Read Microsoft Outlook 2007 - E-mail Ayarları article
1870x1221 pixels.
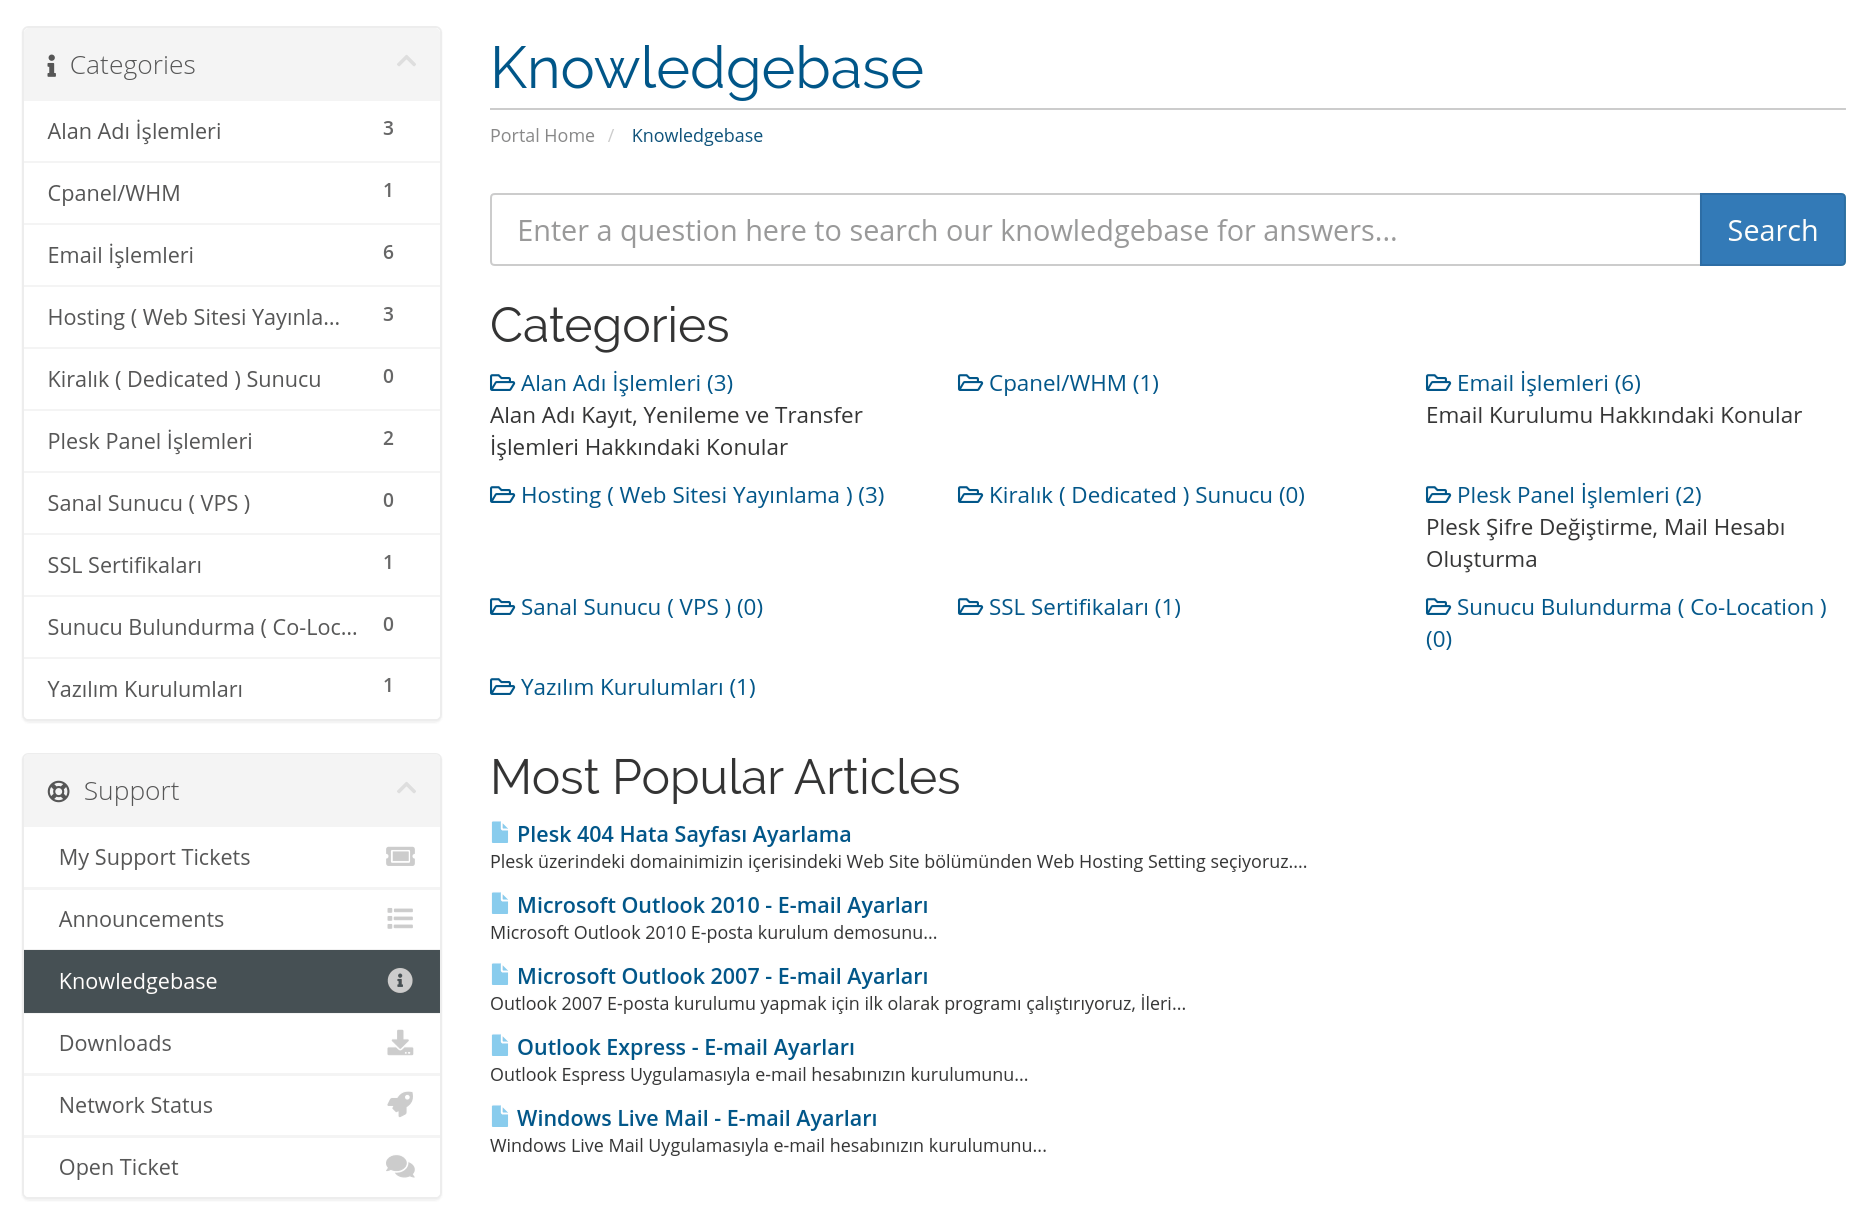(722, 976)
